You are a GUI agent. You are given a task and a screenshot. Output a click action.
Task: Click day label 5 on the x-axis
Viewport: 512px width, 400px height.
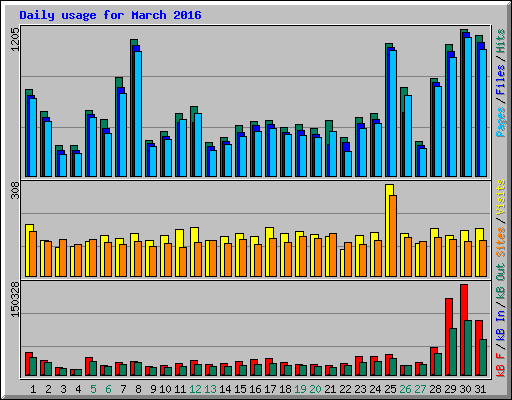93,389
